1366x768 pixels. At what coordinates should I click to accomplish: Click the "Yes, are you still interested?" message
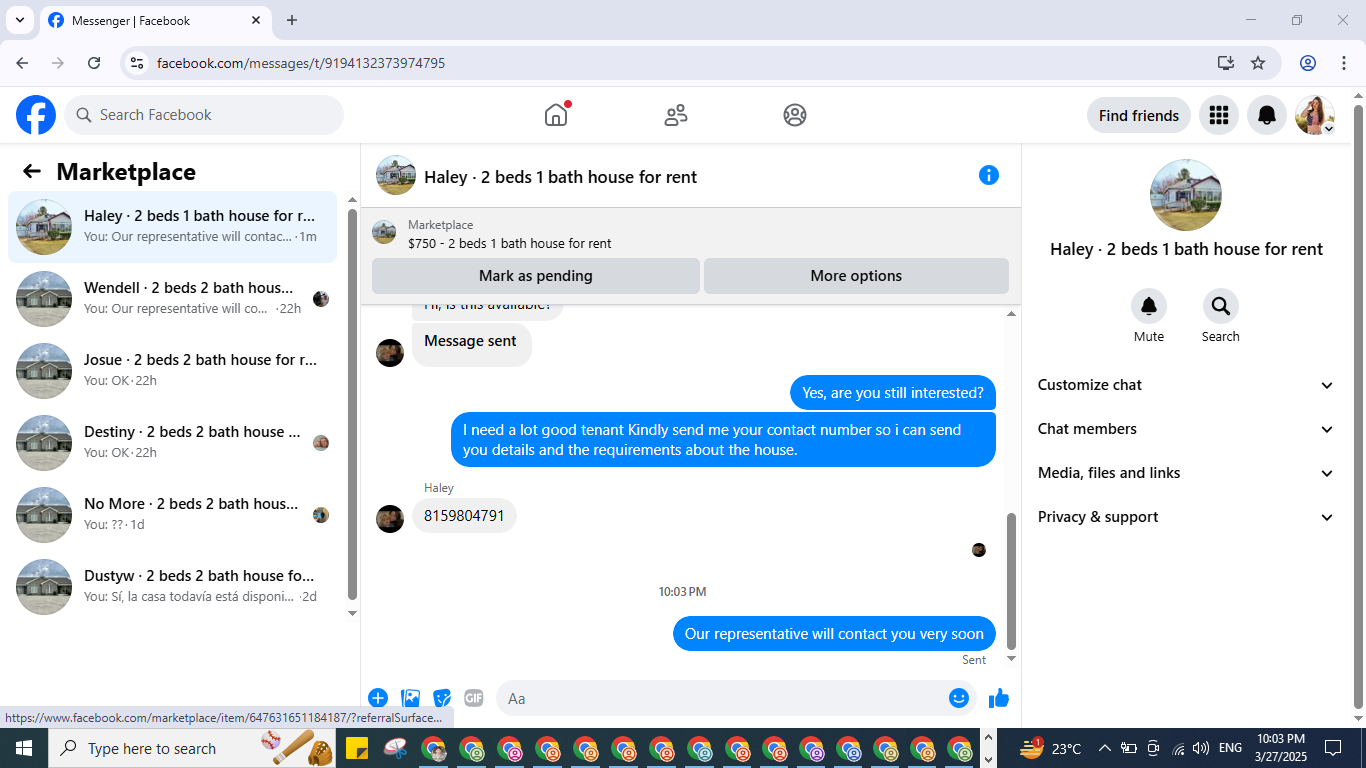tap(893, 393)
